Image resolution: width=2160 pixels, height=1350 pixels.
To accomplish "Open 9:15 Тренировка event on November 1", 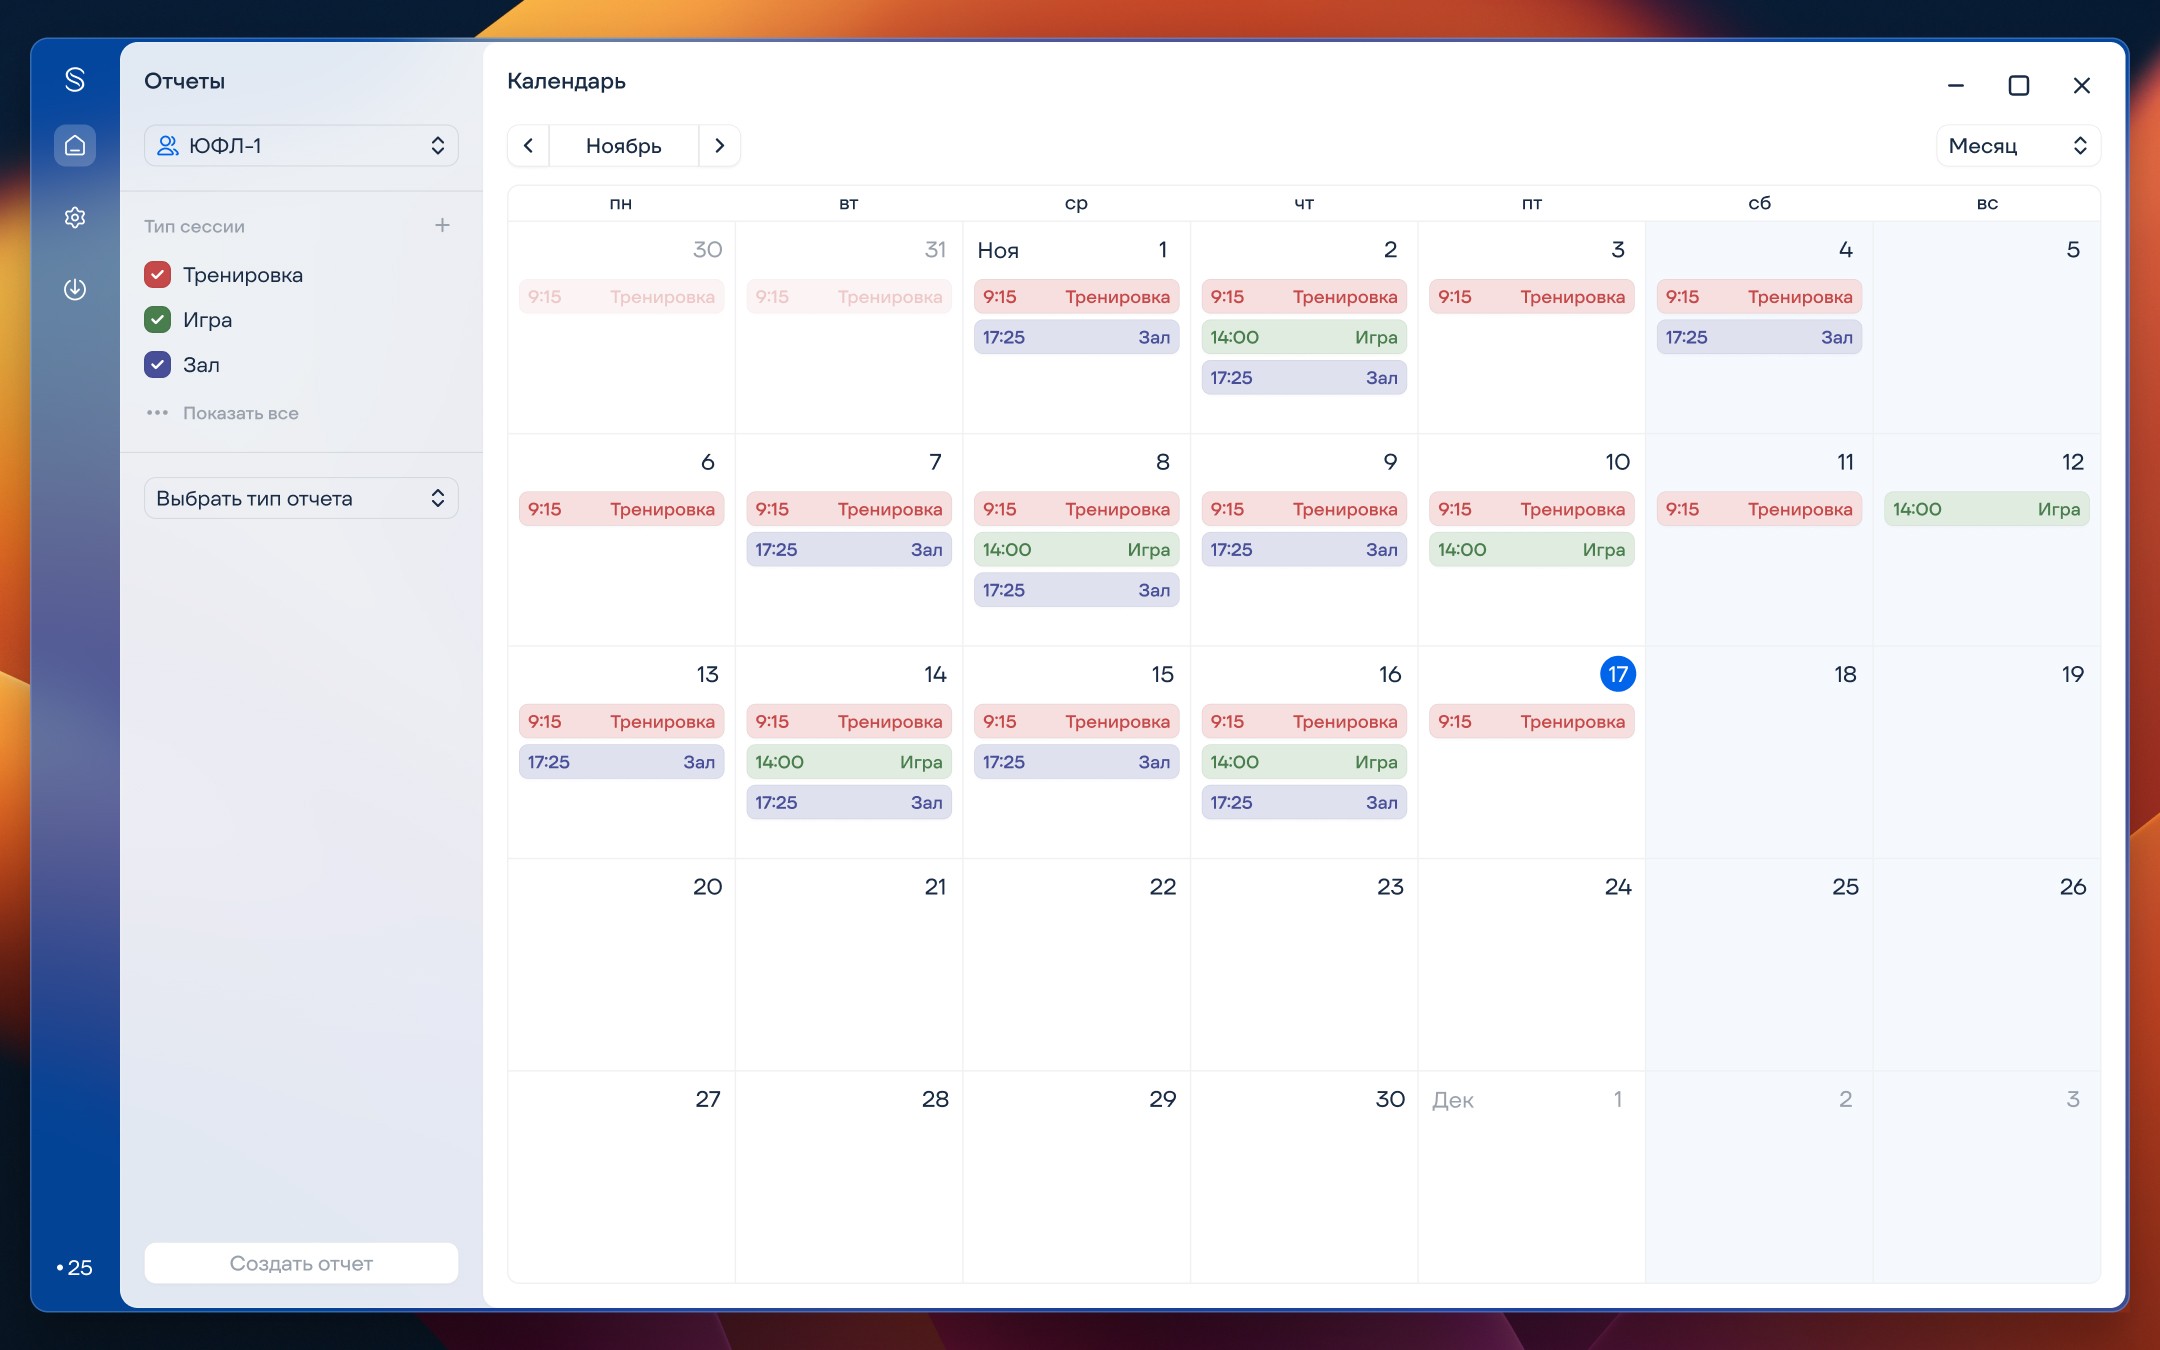I will tap(1076, 297).
